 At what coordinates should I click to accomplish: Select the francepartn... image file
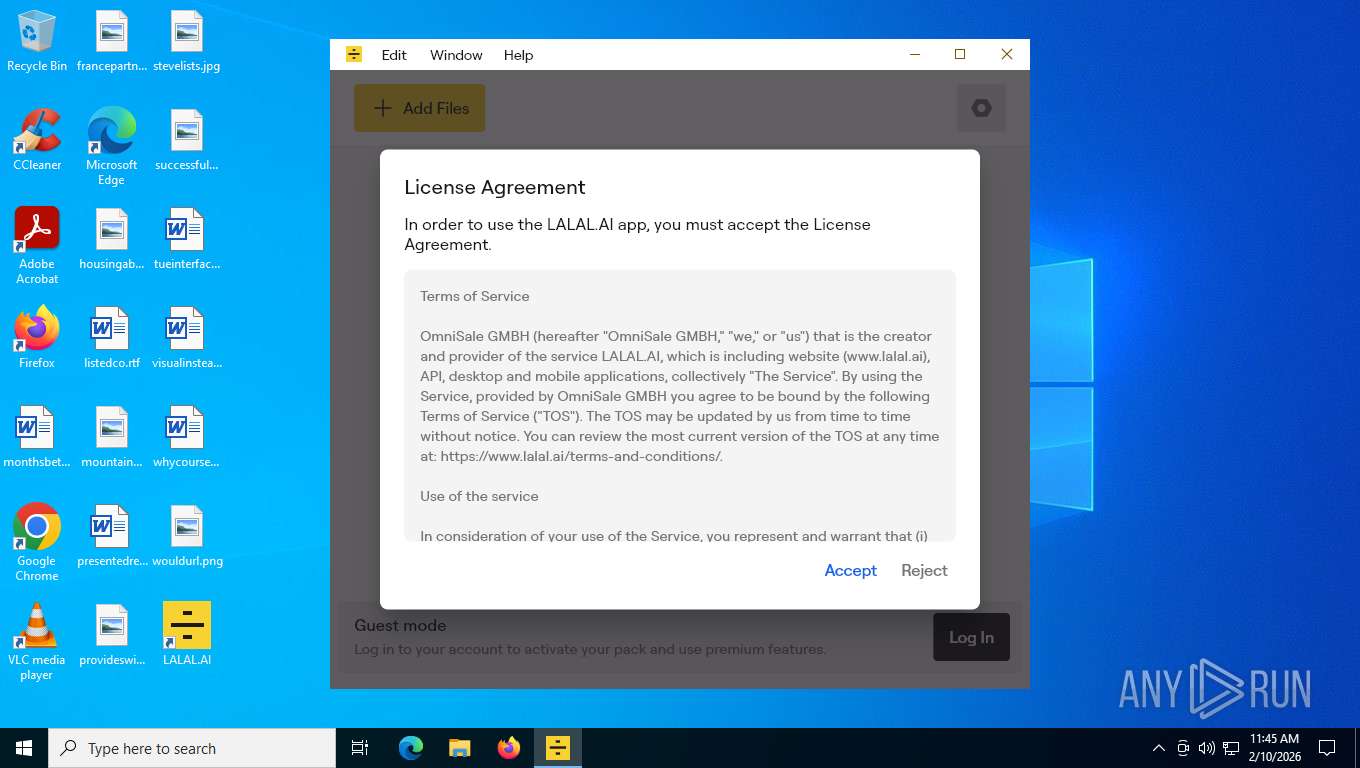click(111, 41)
